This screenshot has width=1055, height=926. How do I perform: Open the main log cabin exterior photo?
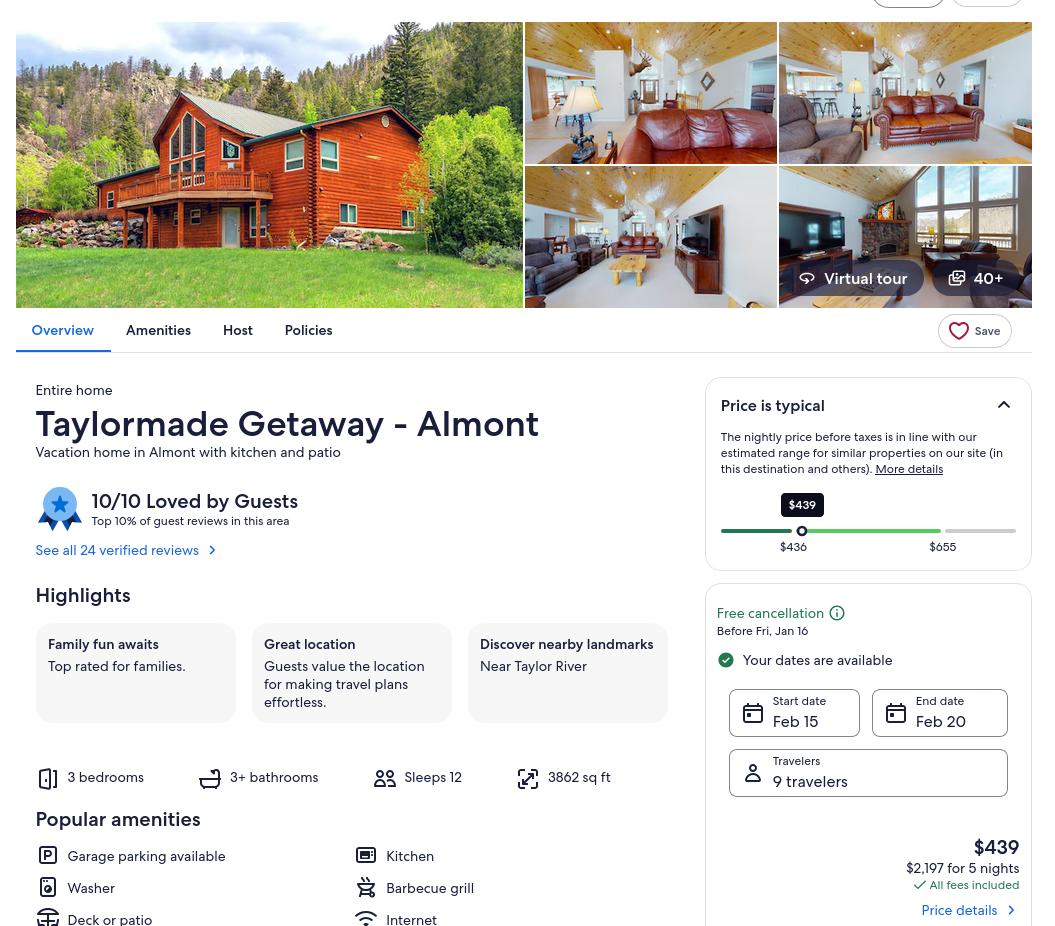269,165
